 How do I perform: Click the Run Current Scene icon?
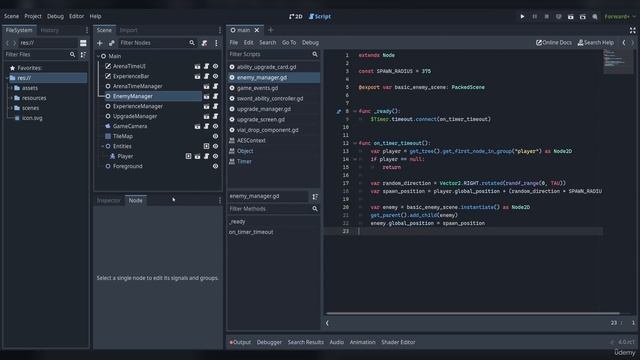click(571, 16)
